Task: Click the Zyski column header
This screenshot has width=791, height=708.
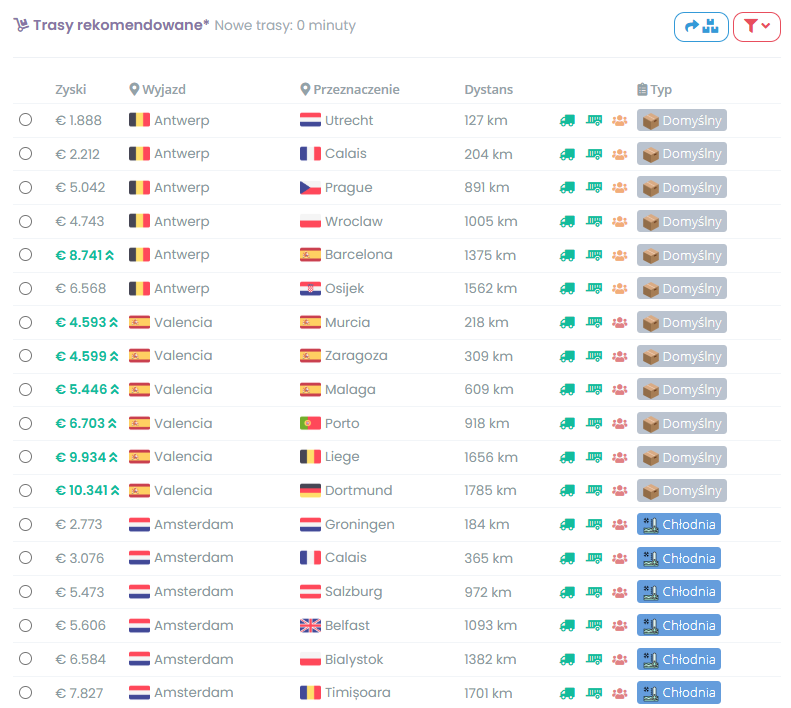Action: tap(71, 89)
